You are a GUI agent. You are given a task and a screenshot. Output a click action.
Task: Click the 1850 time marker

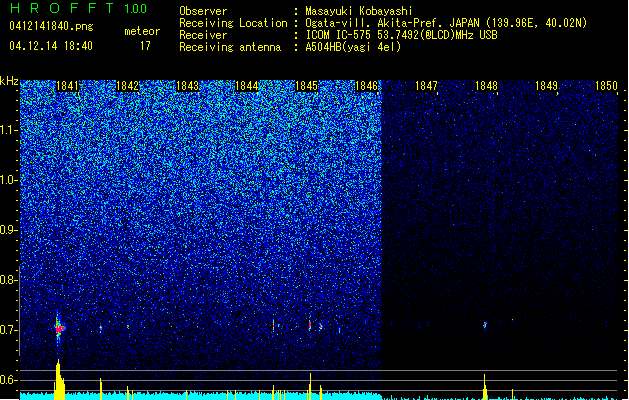(x=606, y=86)
